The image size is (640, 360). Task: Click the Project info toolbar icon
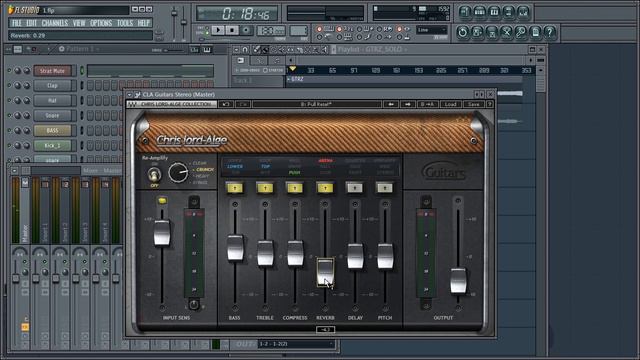pos(536,32)
